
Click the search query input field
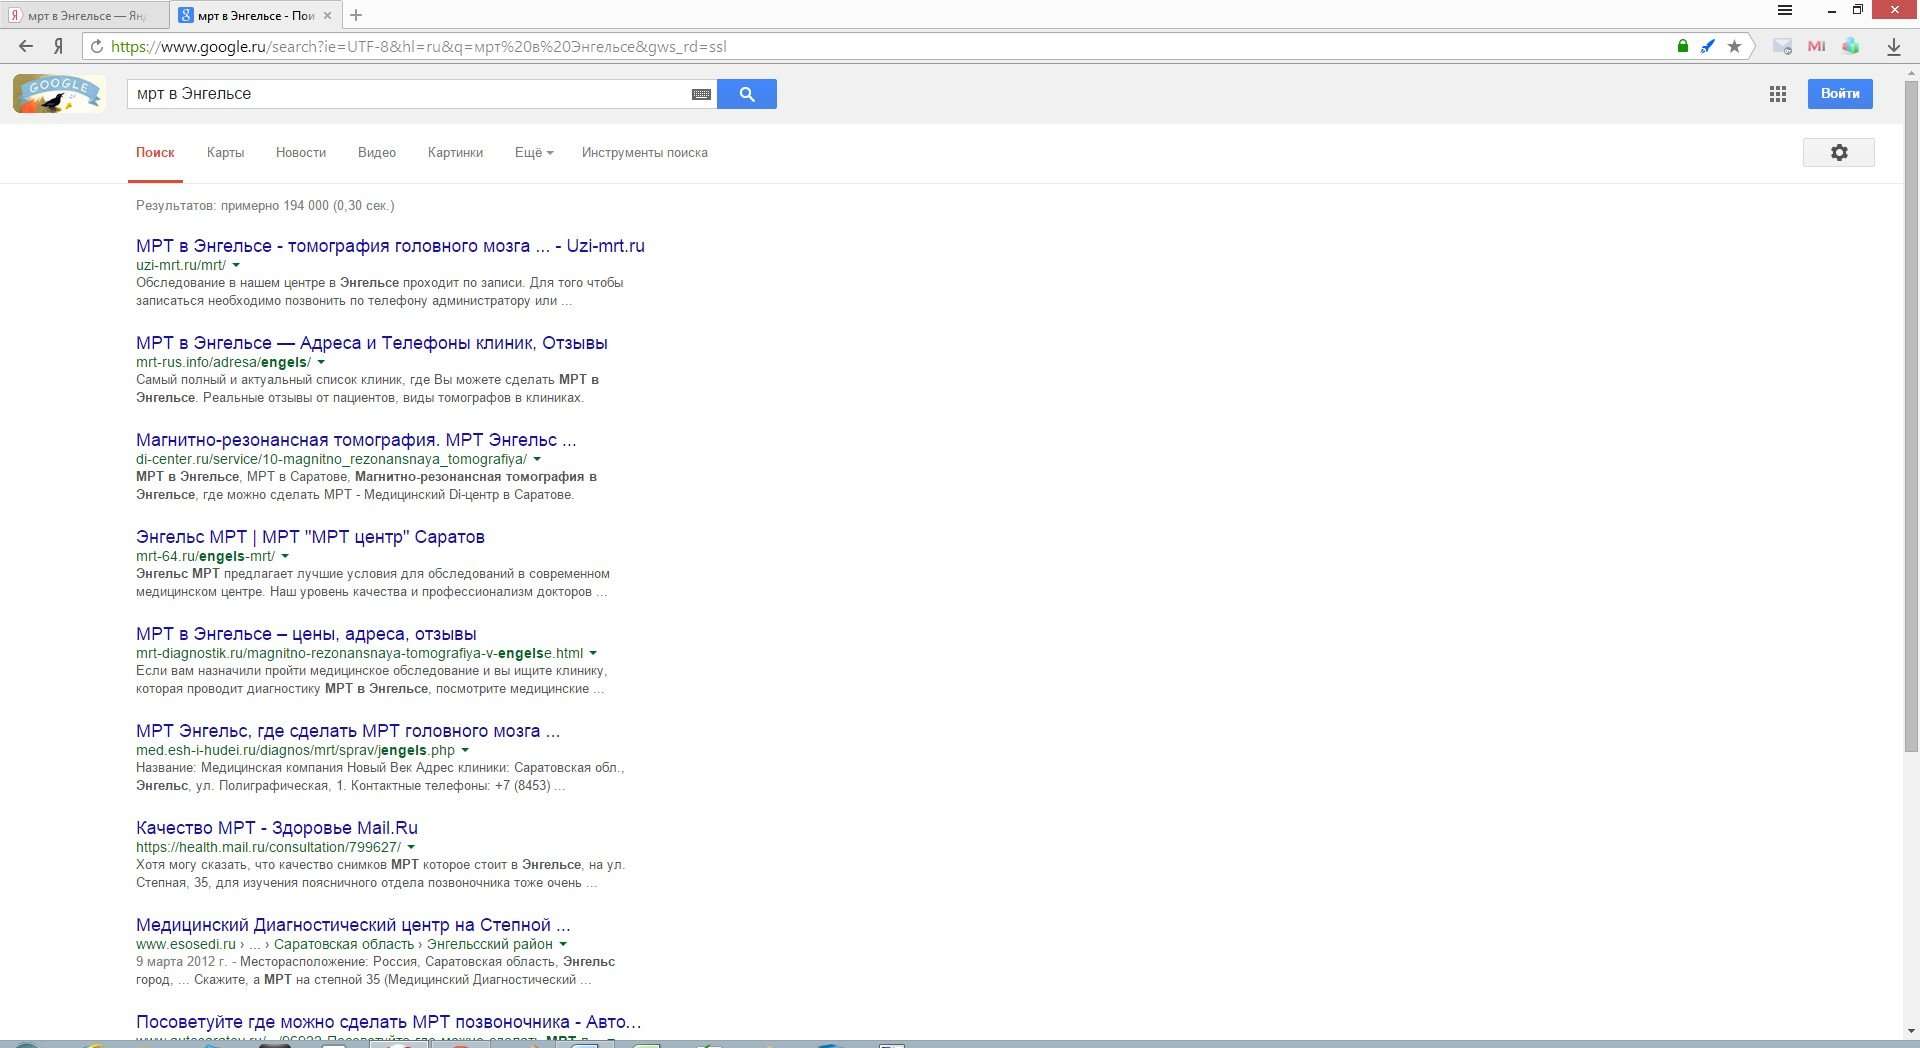pos(410,94)
